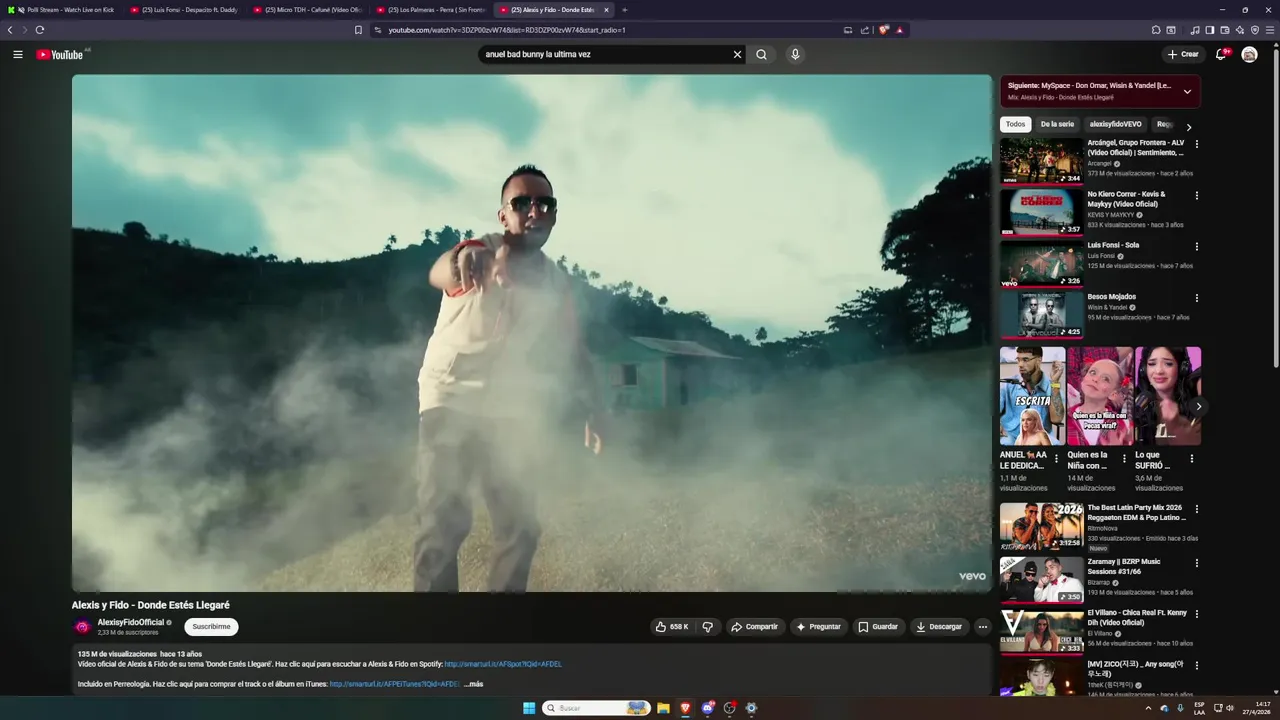1280x720 pixels.
Task: Select the alexisyfidoVEVO chip
Action: click(1115, 124)
